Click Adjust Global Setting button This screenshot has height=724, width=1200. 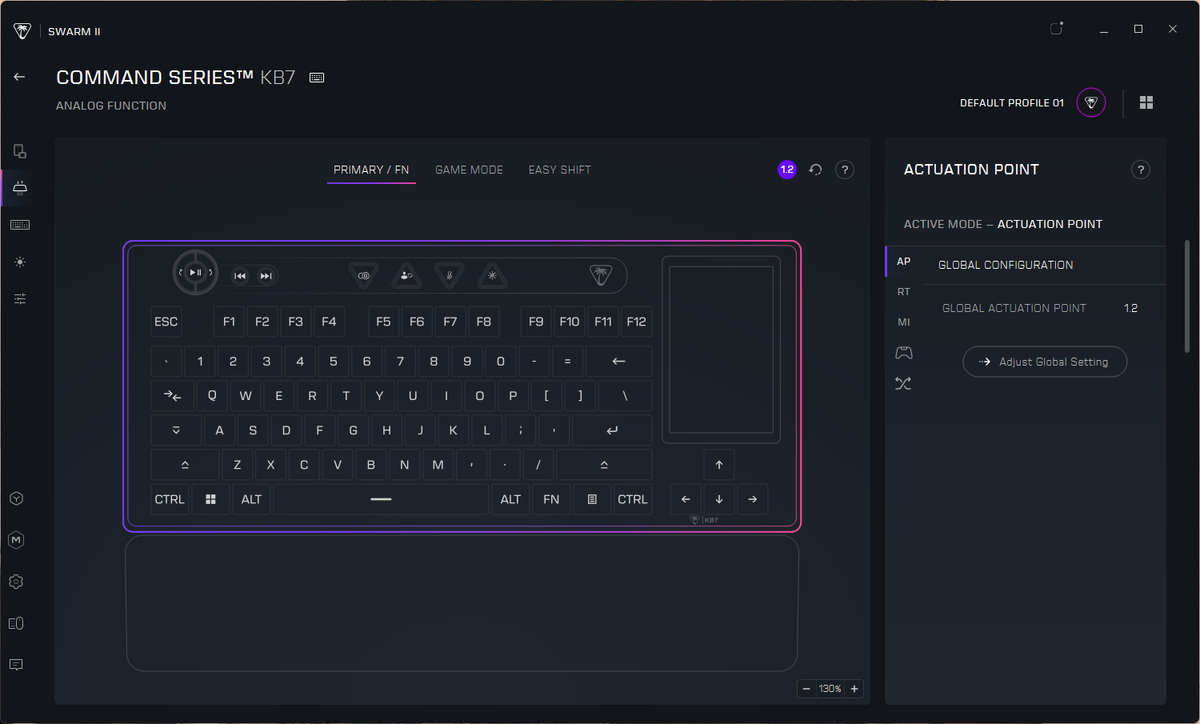tap(1045, 362)
